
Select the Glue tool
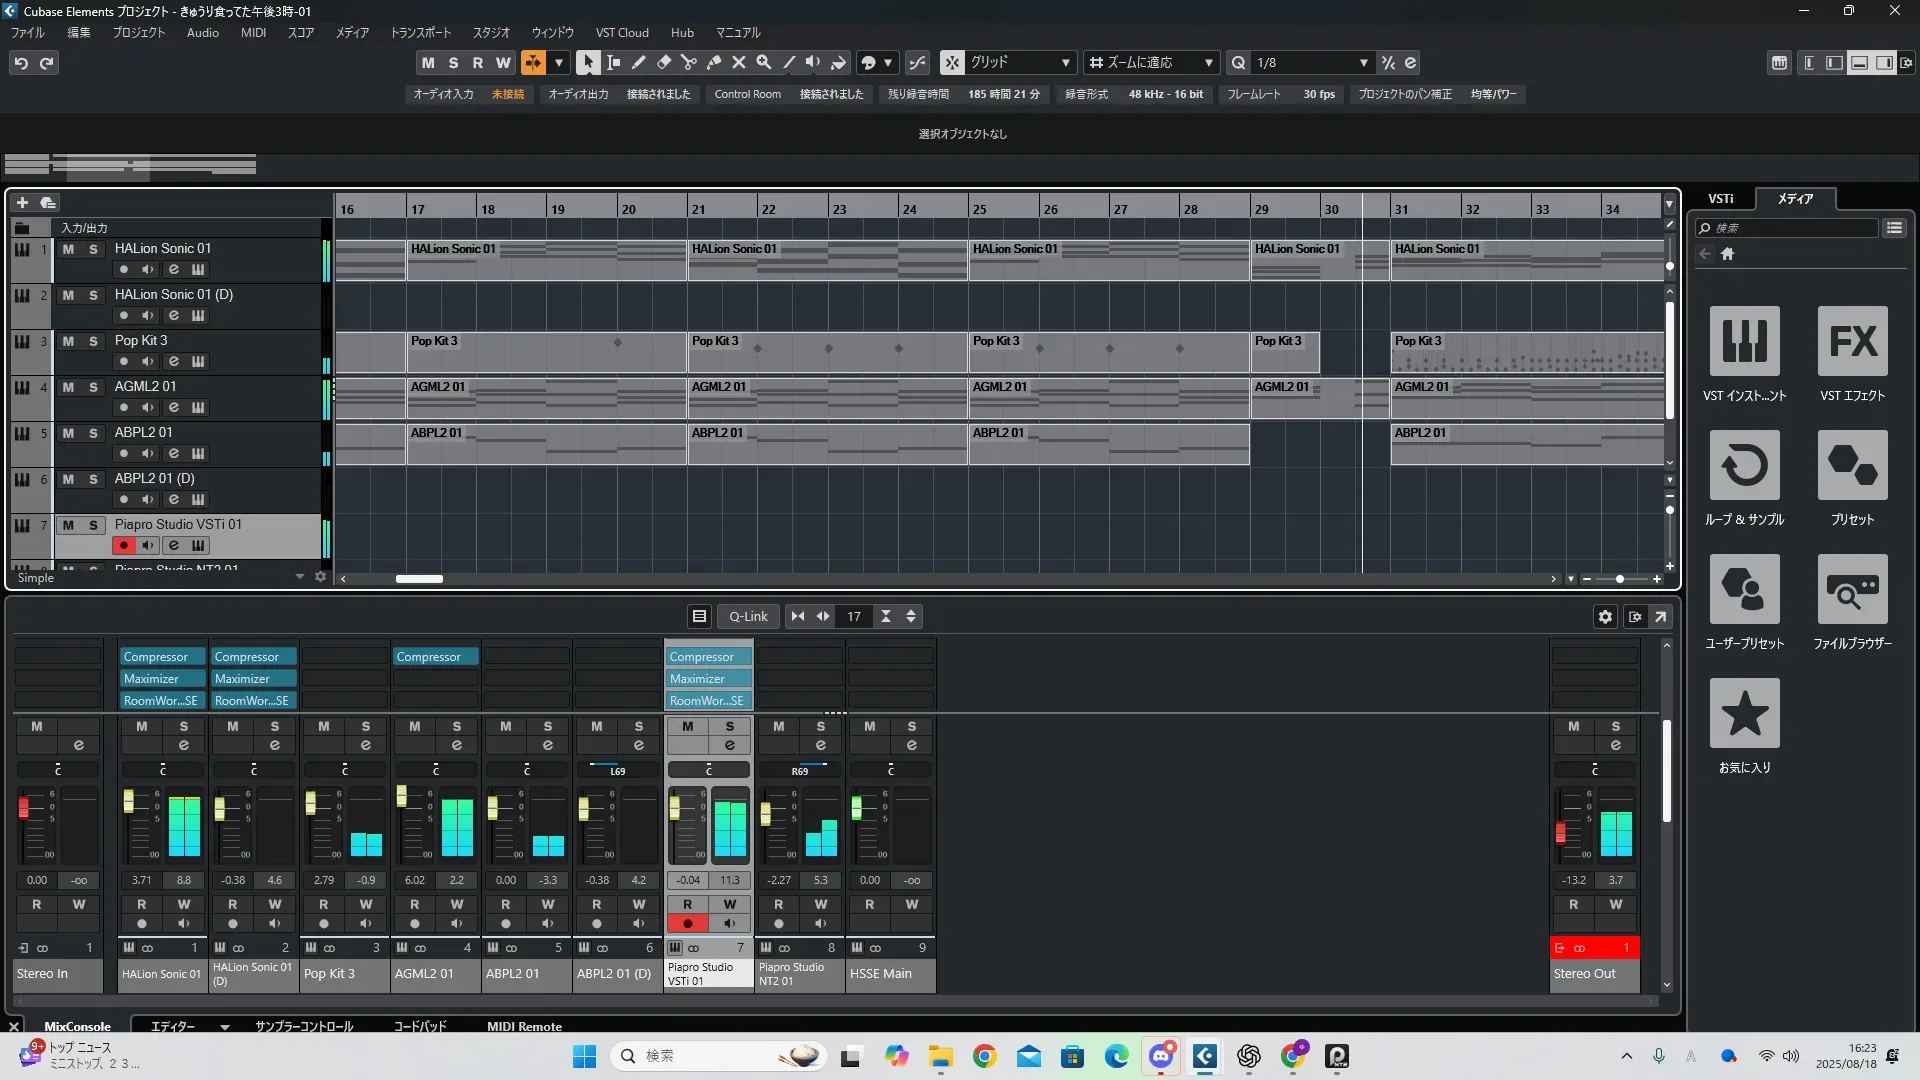[713, 62]
